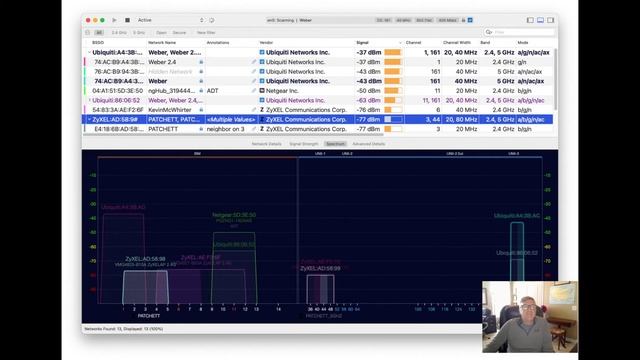The image size is (640, 360).
Task: Select the 2.4 GHz band filter
Action: tap(119, 33)
